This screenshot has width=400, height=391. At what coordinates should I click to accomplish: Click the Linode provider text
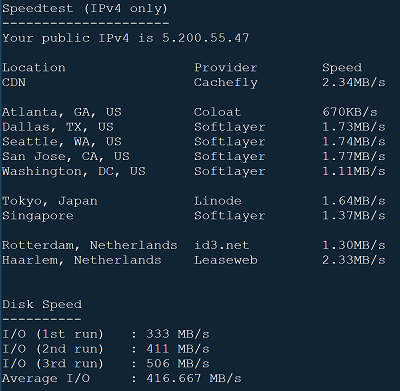(218, 201)
